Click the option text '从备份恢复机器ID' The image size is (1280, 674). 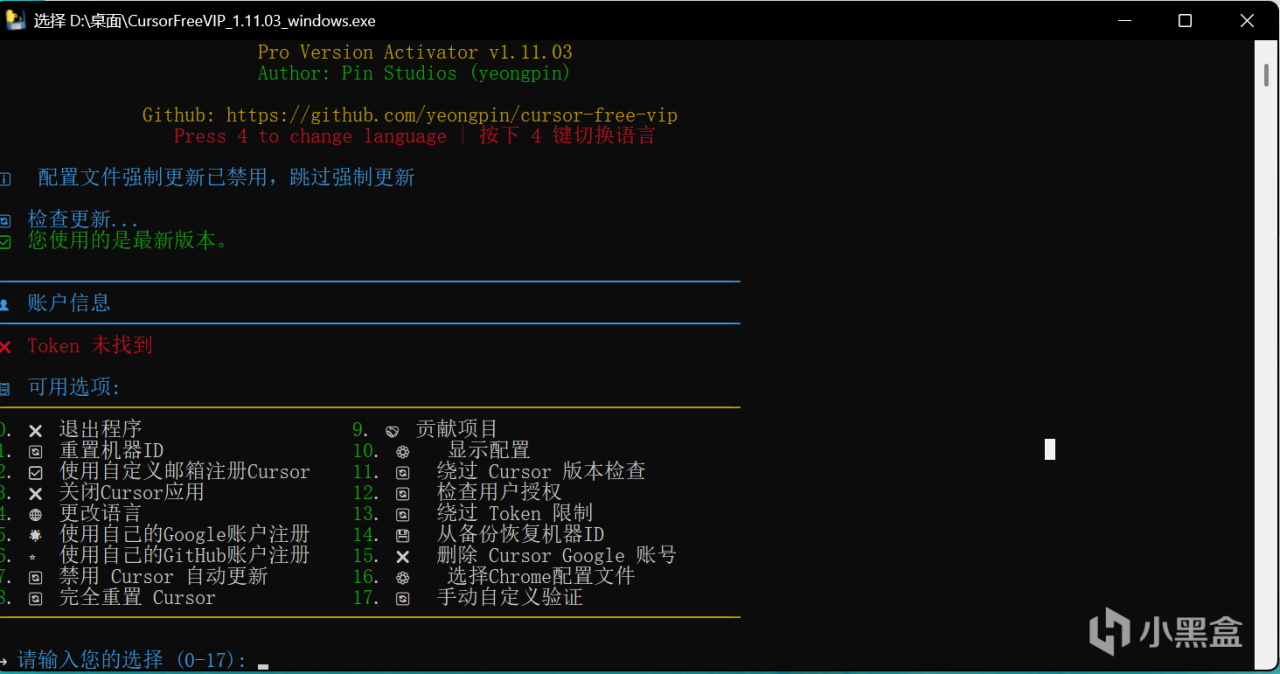520,535
